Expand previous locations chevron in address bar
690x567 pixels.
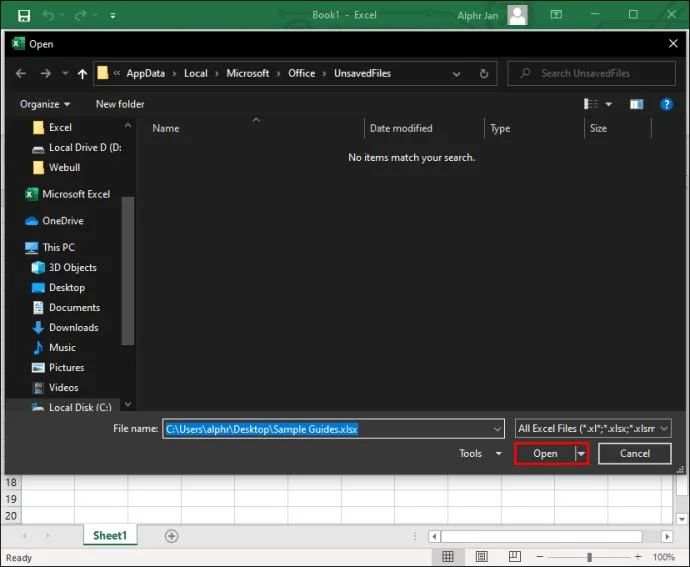pos(456,74)
